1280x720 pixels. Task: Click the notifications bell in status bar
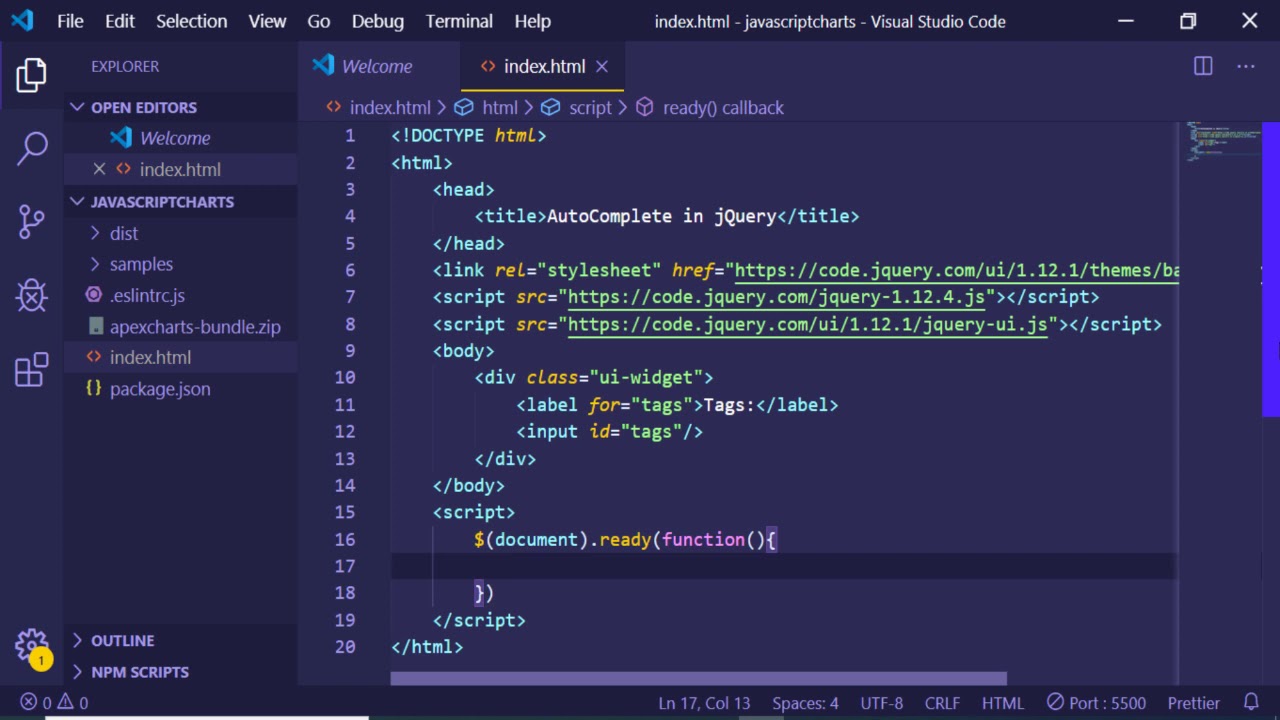(x=1251, y=702)
